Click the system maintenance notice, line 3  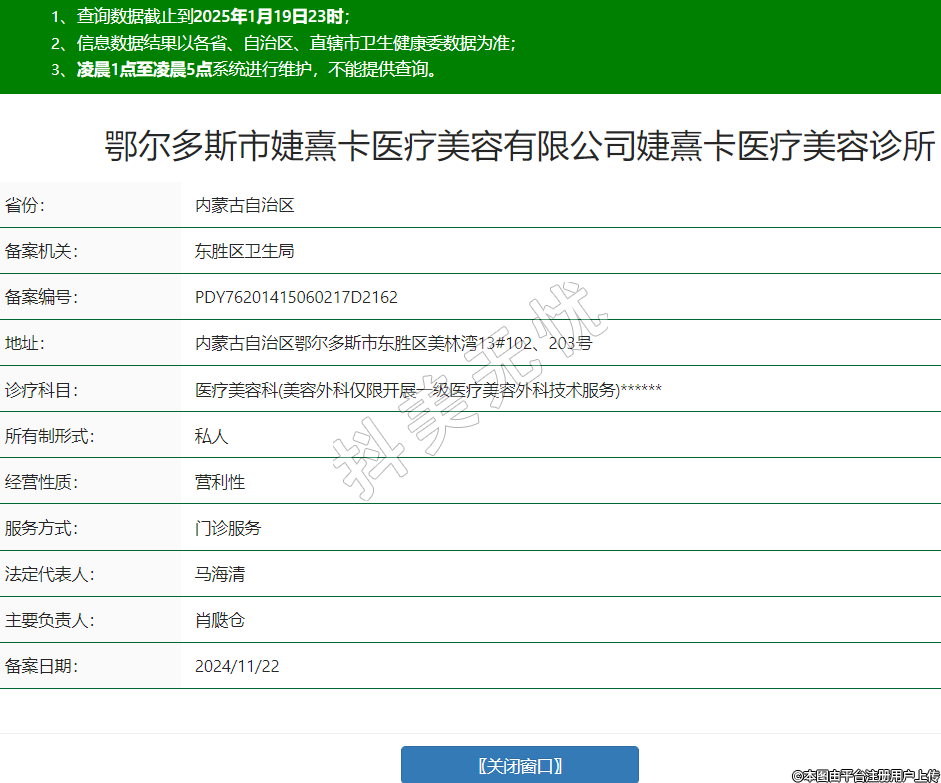pos(245,69)
